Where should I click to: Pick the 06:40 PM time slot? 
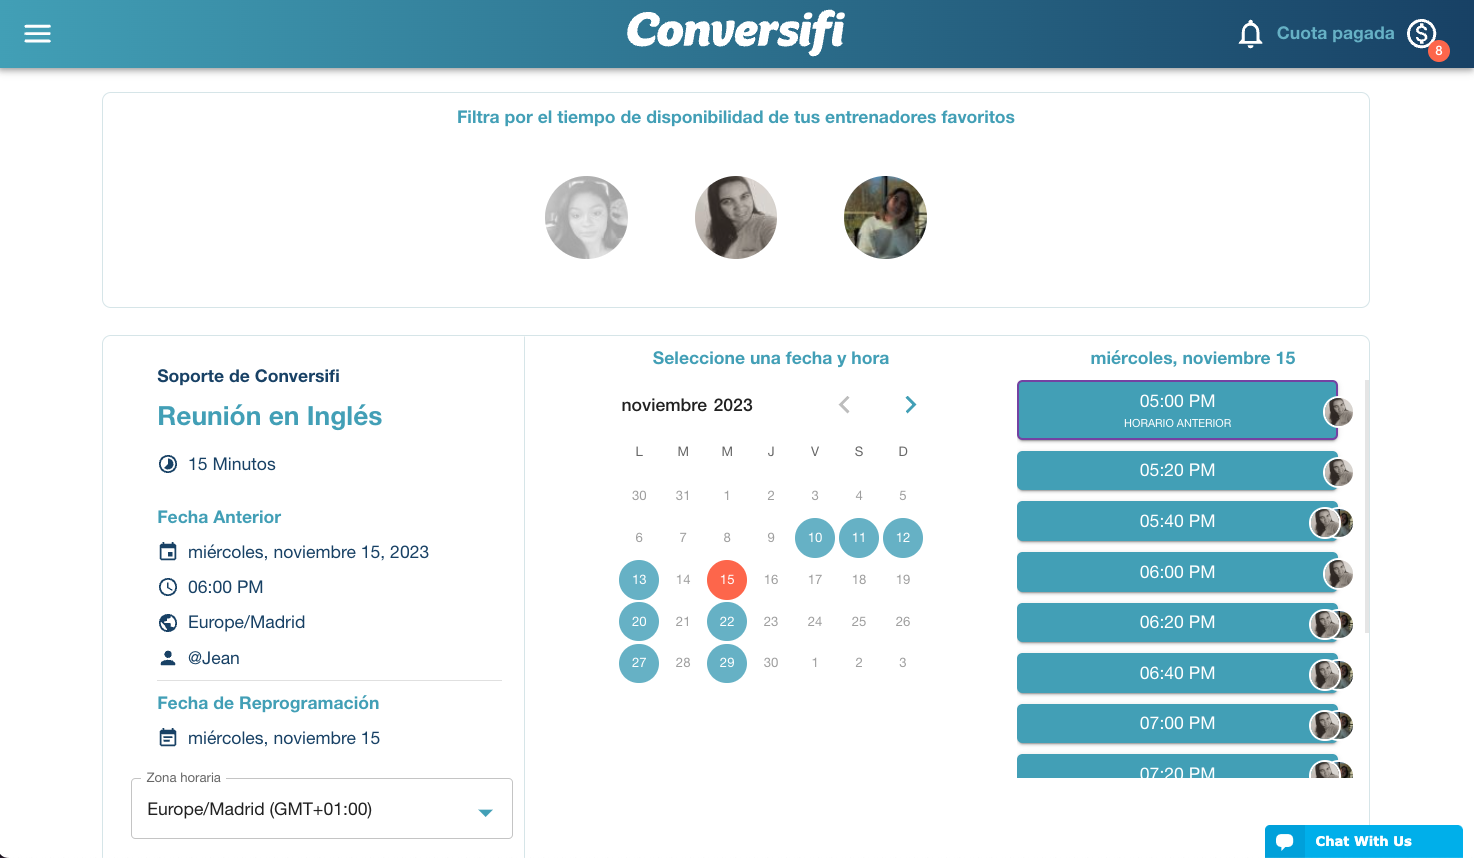point(1176,673)
